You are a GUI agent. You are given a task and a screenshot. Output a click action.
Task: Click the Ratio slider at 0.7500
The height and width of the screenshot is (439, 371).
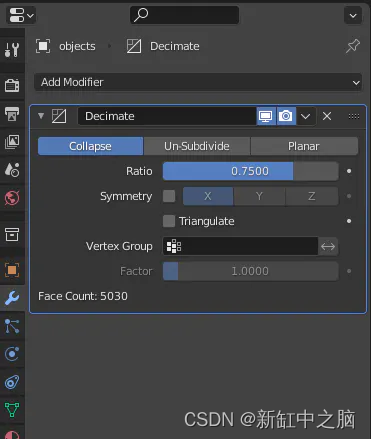(250, 171)
